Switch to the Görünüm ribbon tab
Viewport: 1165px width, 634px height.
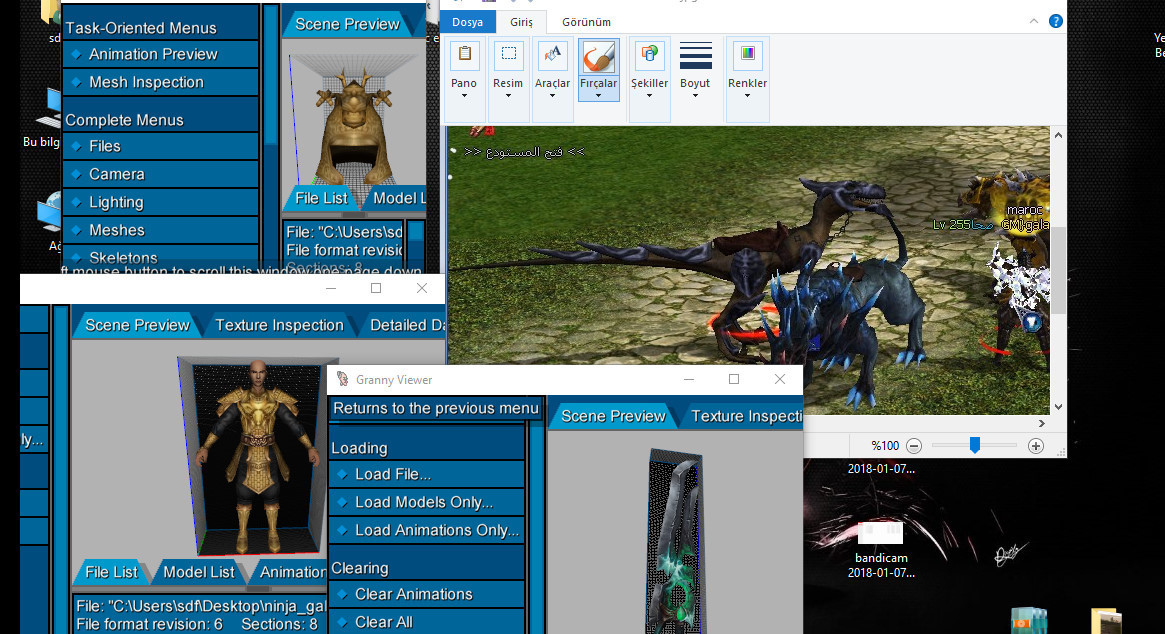point(586,22)
